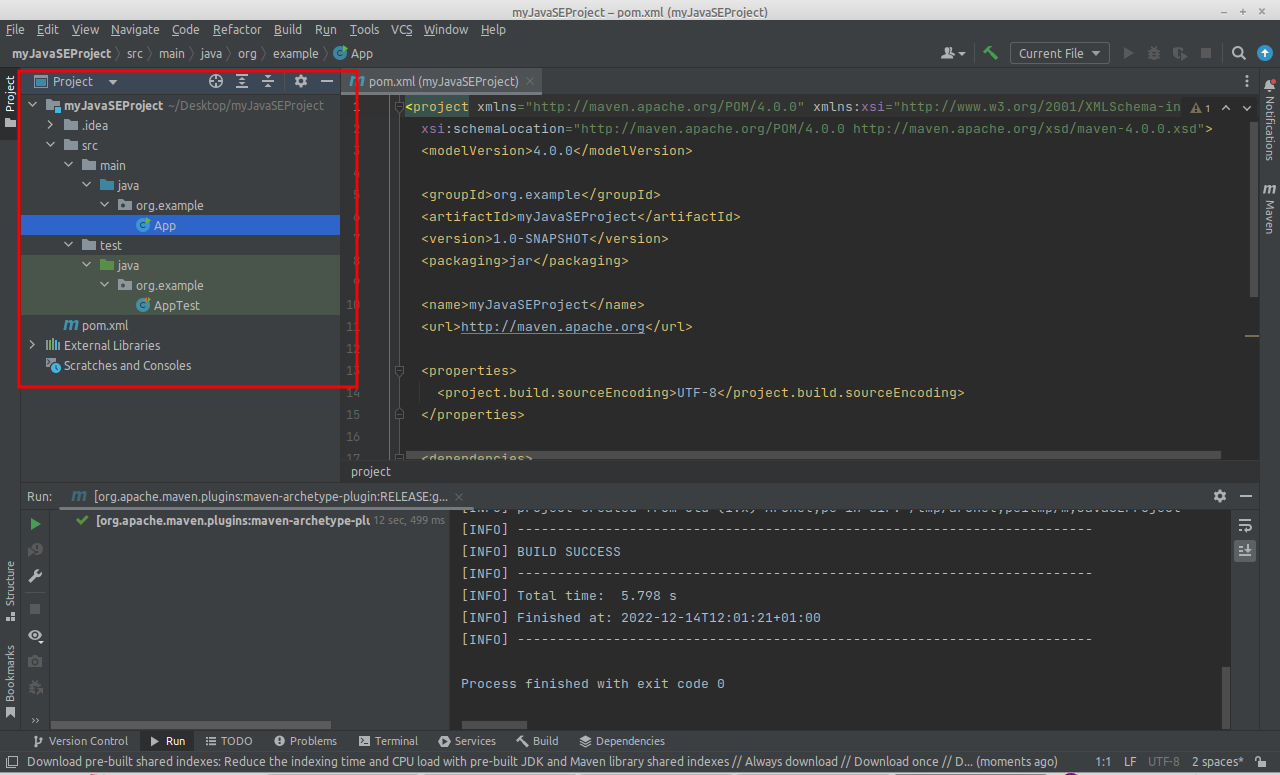Collapse the main folder
Screen dimensions: 1280x775
pyautogui.click(x=68, y=165)
